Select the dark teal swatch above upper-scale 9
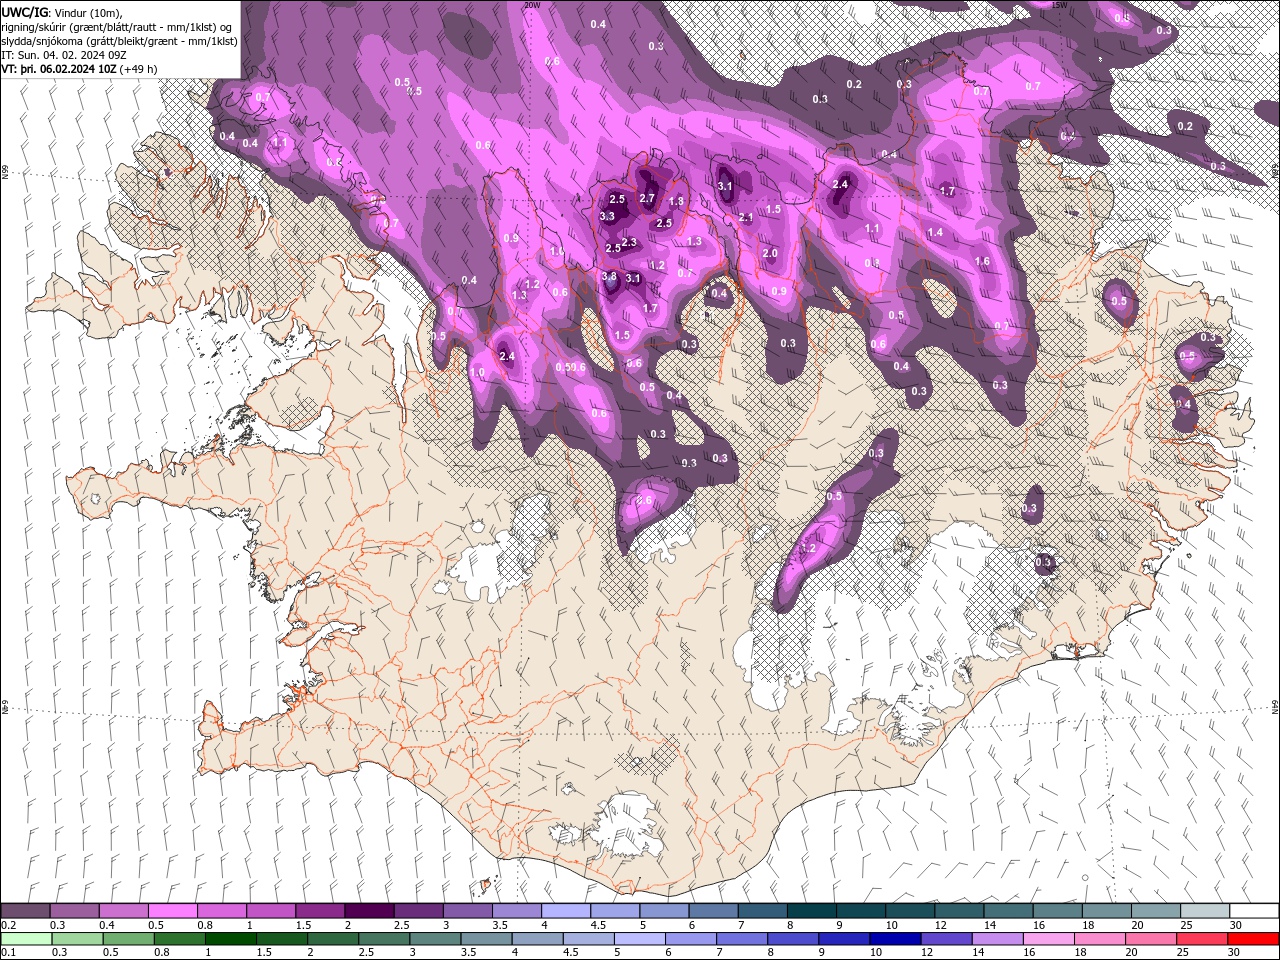Image resolution: width=1280 pixels, height=960 pixels. click(x=862, y=911)
